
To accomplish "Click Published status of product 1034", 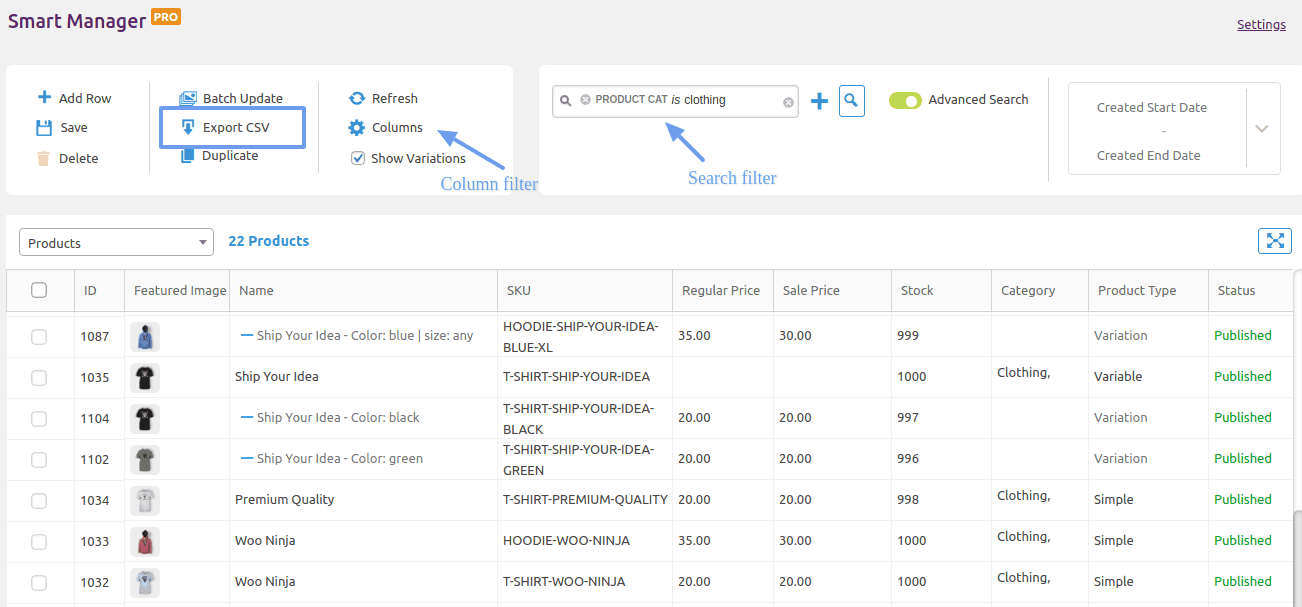I will click(x=1243, y=499).
